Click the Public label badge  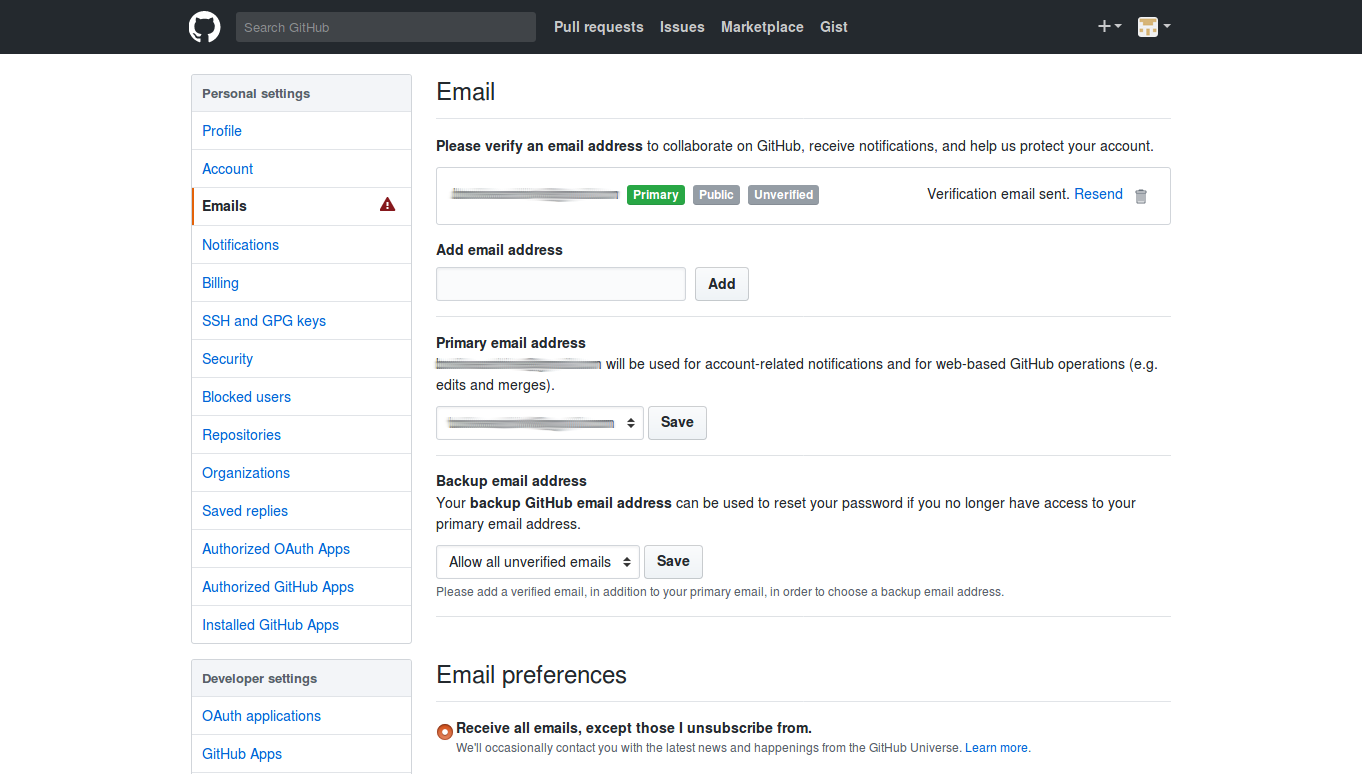716,195
